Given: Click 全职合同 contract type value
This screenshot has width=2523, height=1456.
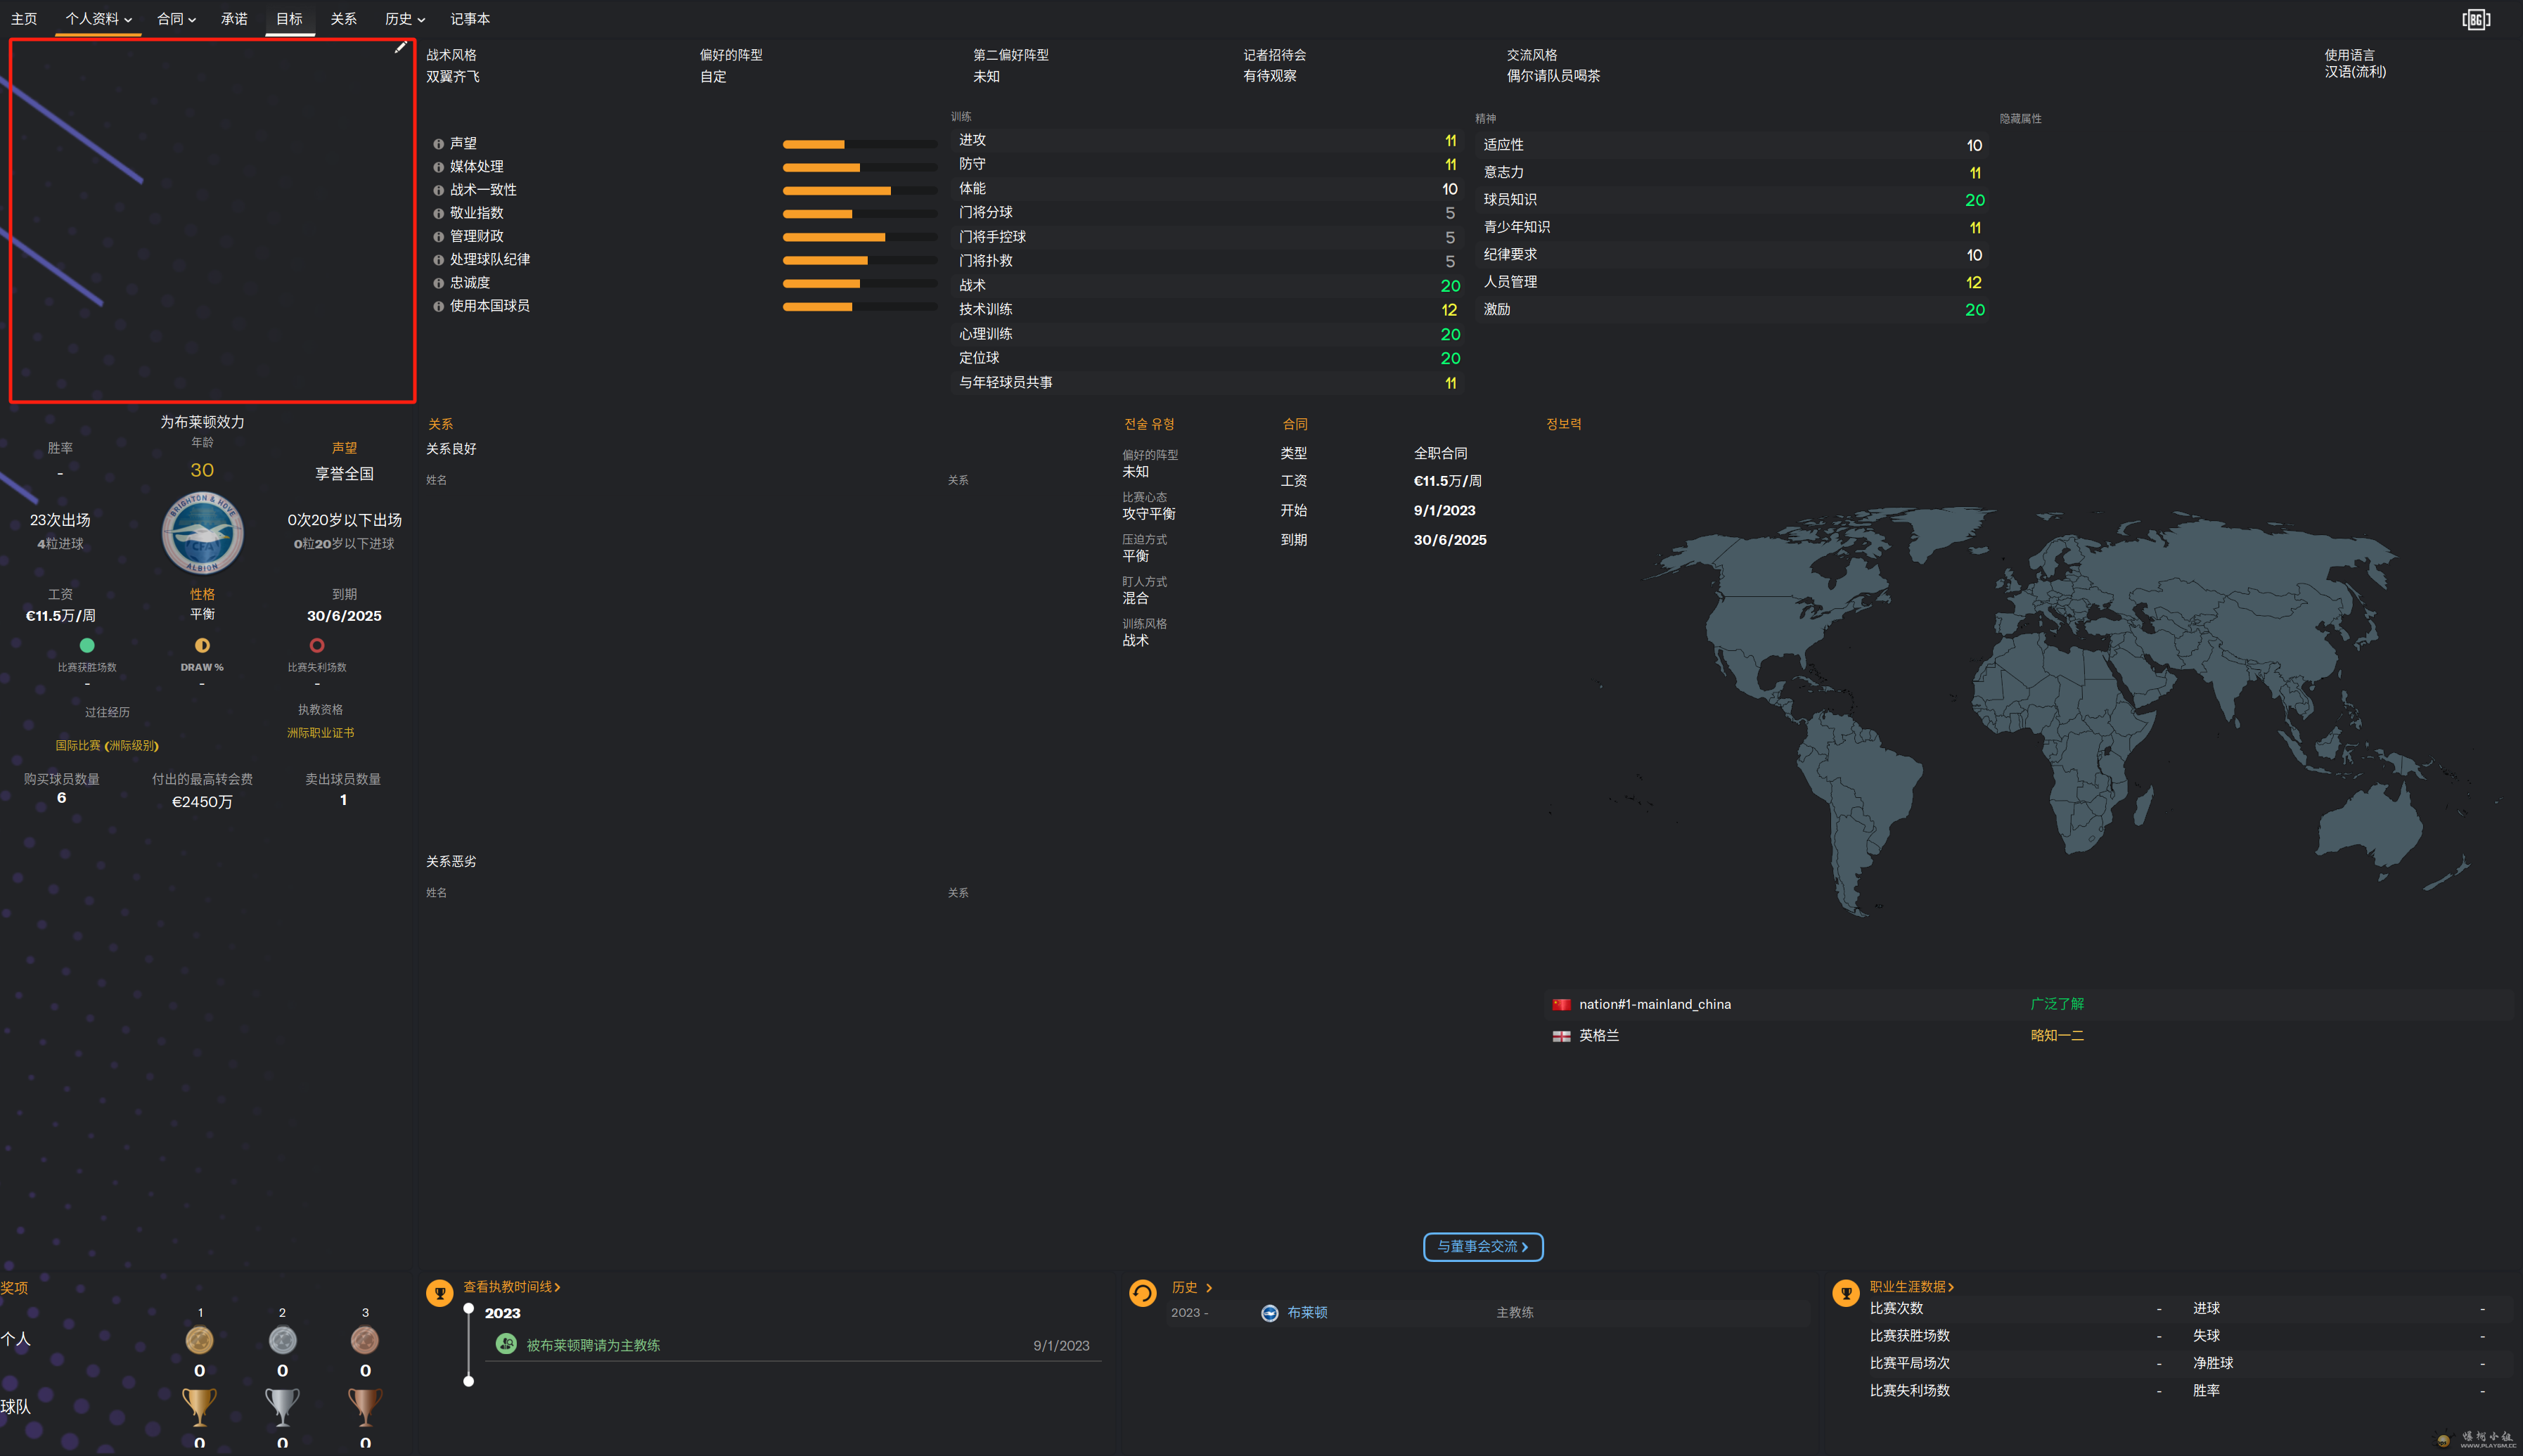Looking at the screenshot, I should [x=1440, y=454].
